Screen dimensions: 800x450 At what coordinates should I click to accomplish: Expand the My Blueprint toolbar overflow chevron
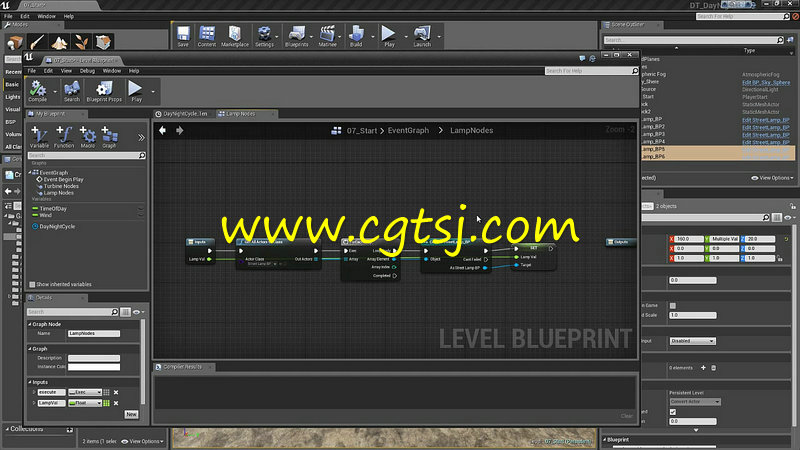(141, 138)
